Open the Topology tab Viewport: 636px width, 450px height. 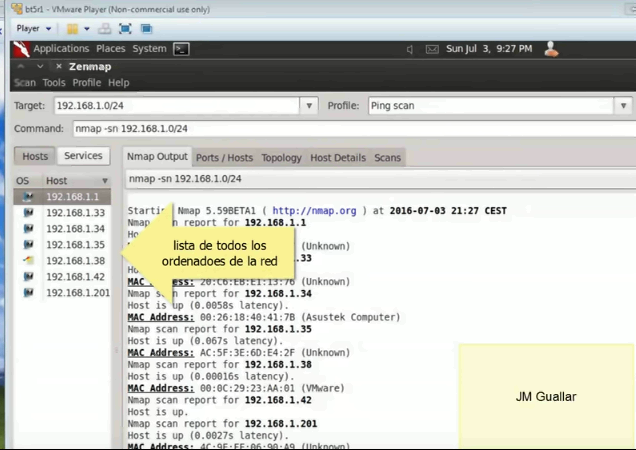pyautogui.click(x=281, y=158)
